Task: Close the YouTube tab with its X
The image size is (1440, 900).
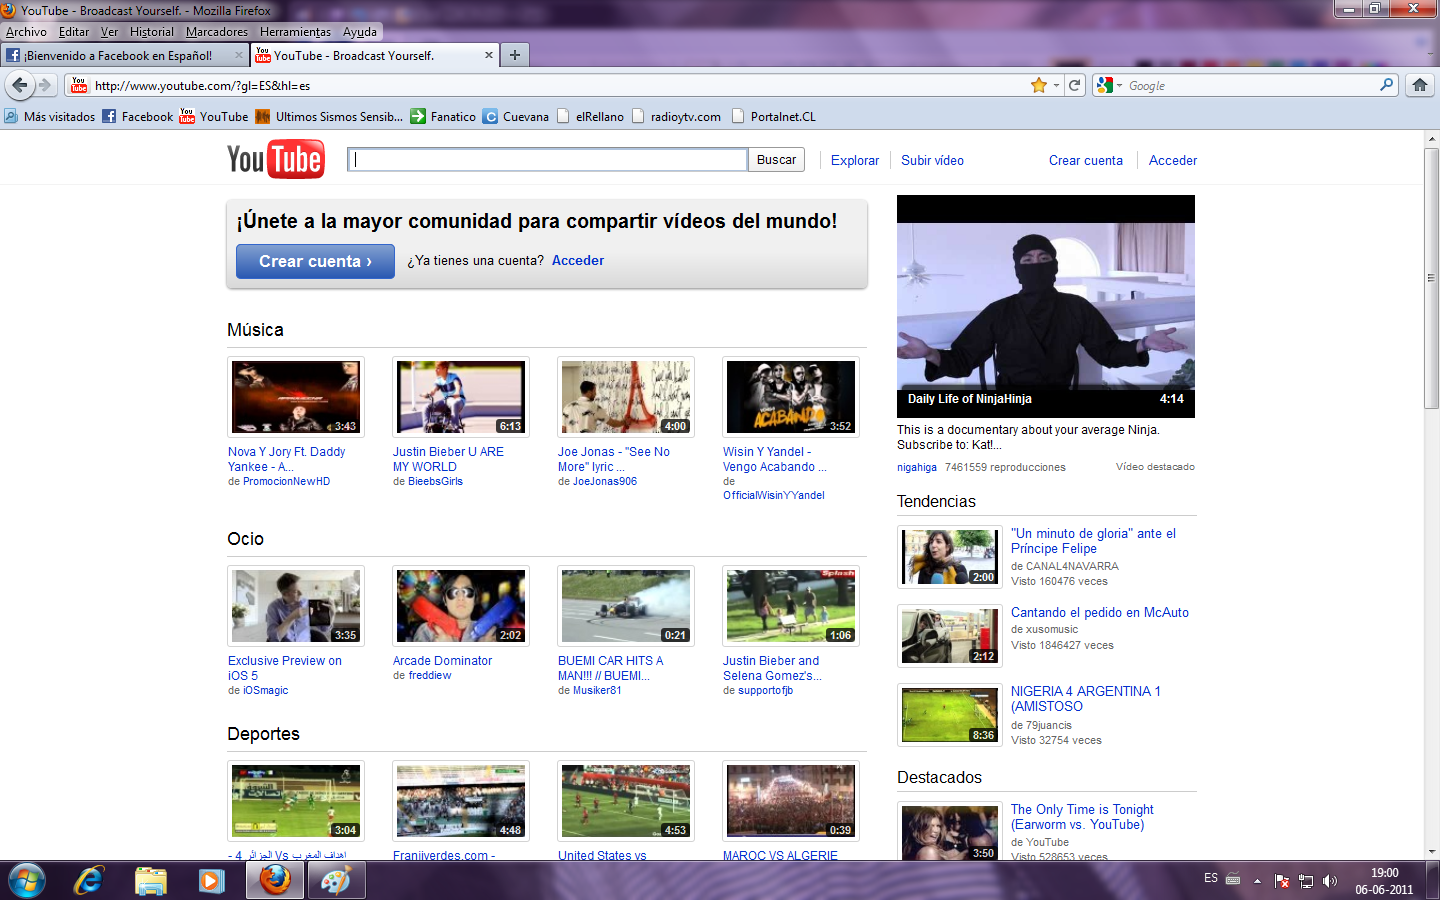Action: point(489,55)
